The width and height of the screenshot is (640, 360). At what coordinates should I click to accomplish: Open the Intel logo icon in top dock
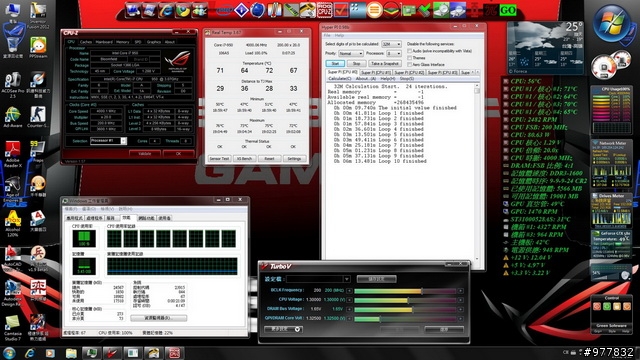[x=224, y=10]
